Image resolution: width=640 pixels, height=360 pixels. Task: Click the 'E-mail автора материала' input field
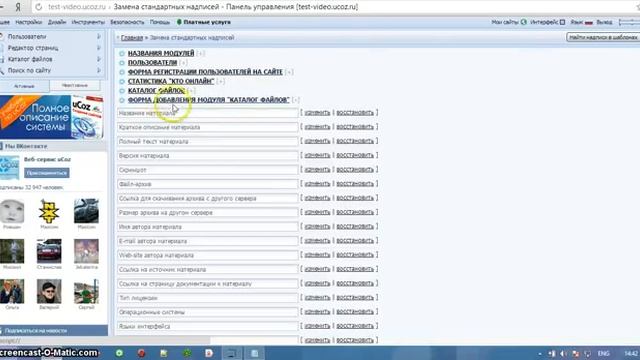pos(208,241)
